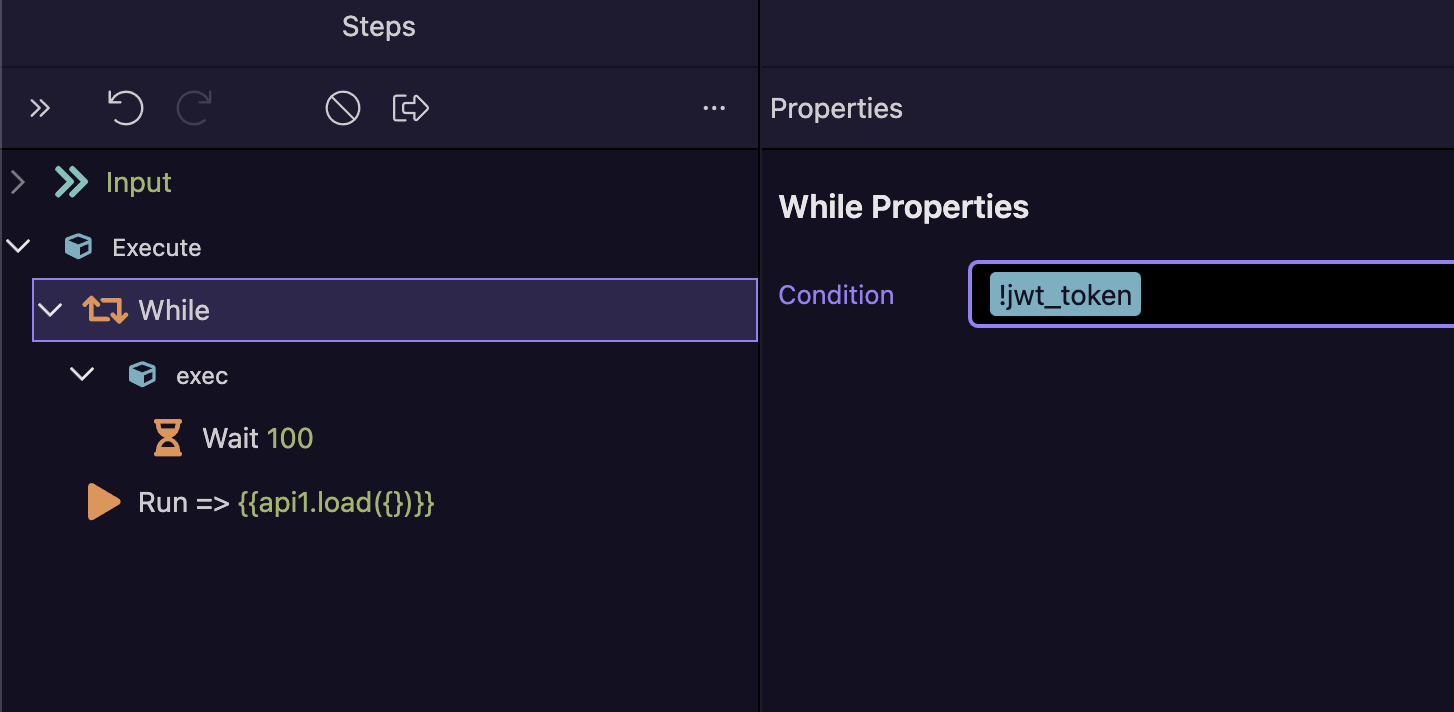The height and width of the screenshot is (712, 1454).
Task: Click the hourglass Wait icon
Action: tap(168, 438)
